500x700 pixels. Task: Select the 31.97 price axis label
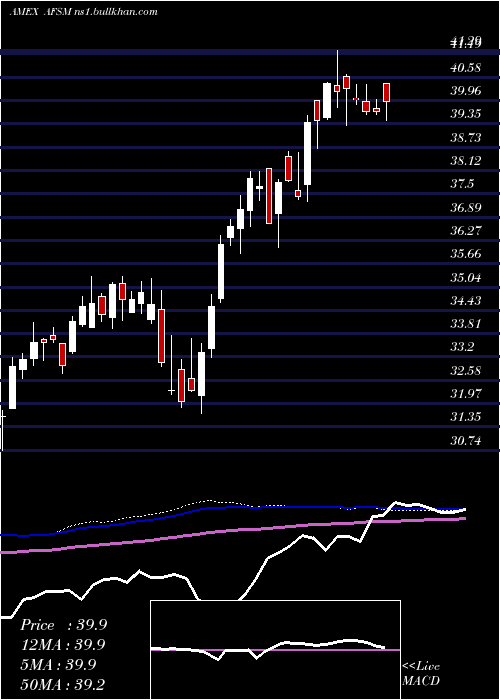click(x=466, y=394)
